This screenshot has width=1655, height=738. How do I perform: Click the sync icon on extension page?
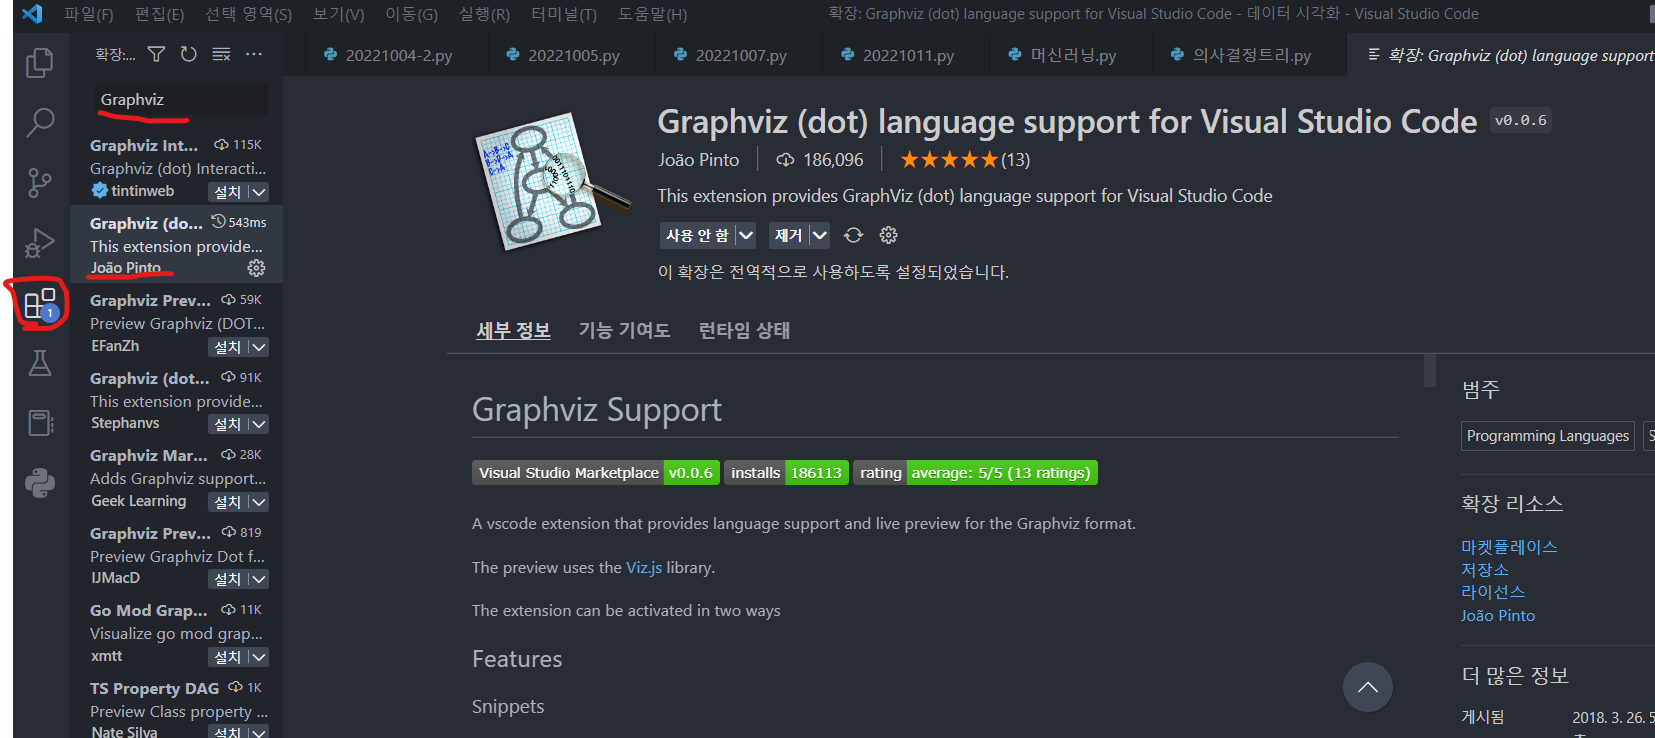tap(853, 235)
